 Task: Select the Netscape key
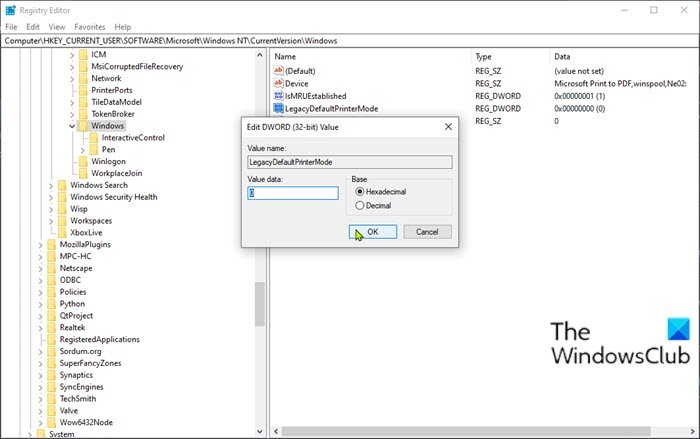(x=76, y=268)
